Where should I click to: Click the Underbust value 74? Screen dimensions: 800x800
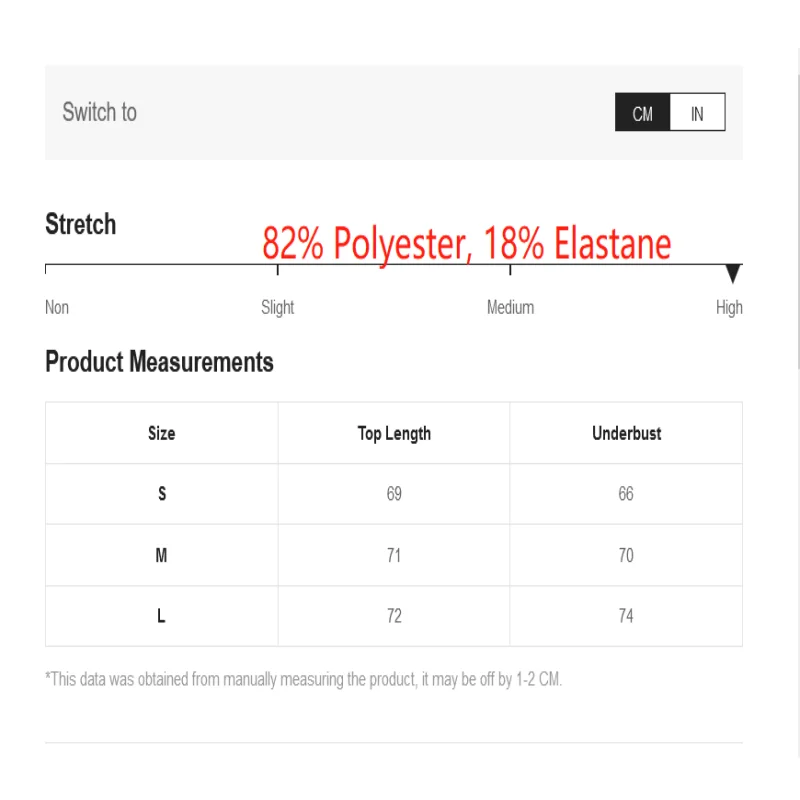pyautogui.click(x=626, y=616)
